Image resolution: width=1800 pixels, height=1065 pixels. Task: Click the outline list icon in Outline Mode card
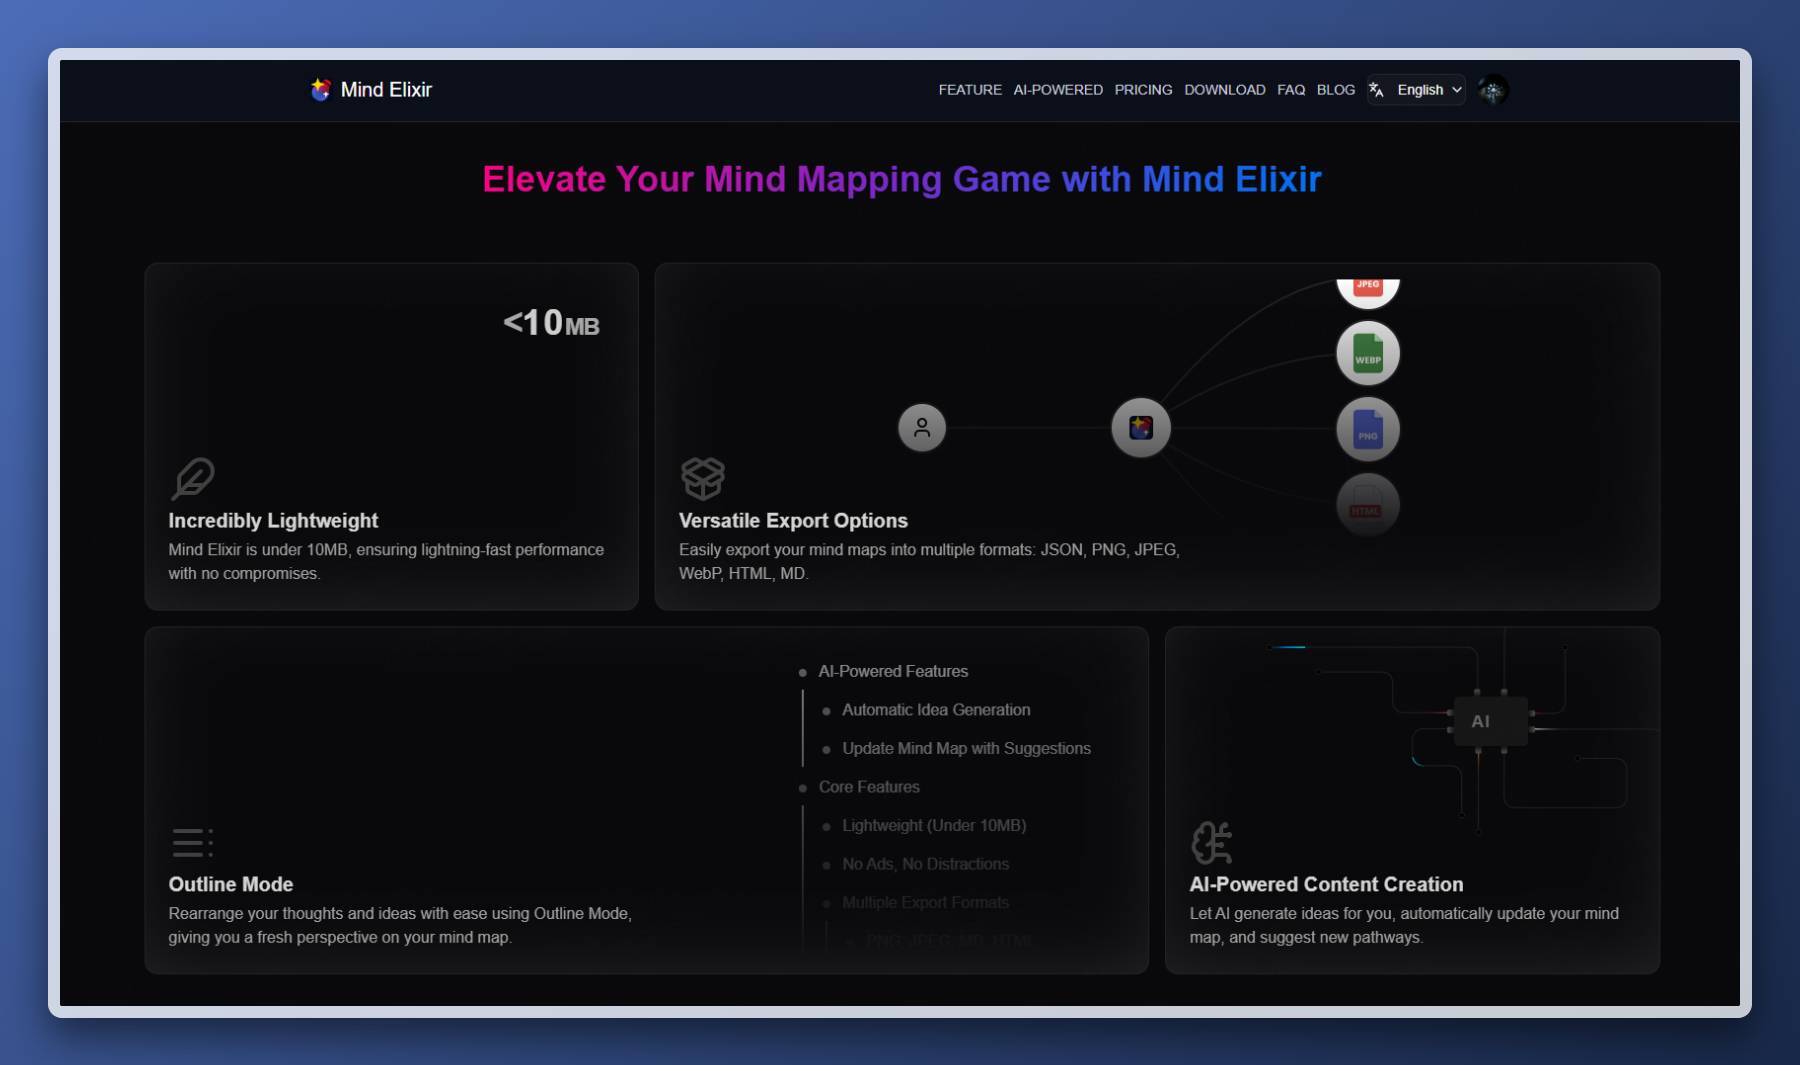click(x=192, y=842)
